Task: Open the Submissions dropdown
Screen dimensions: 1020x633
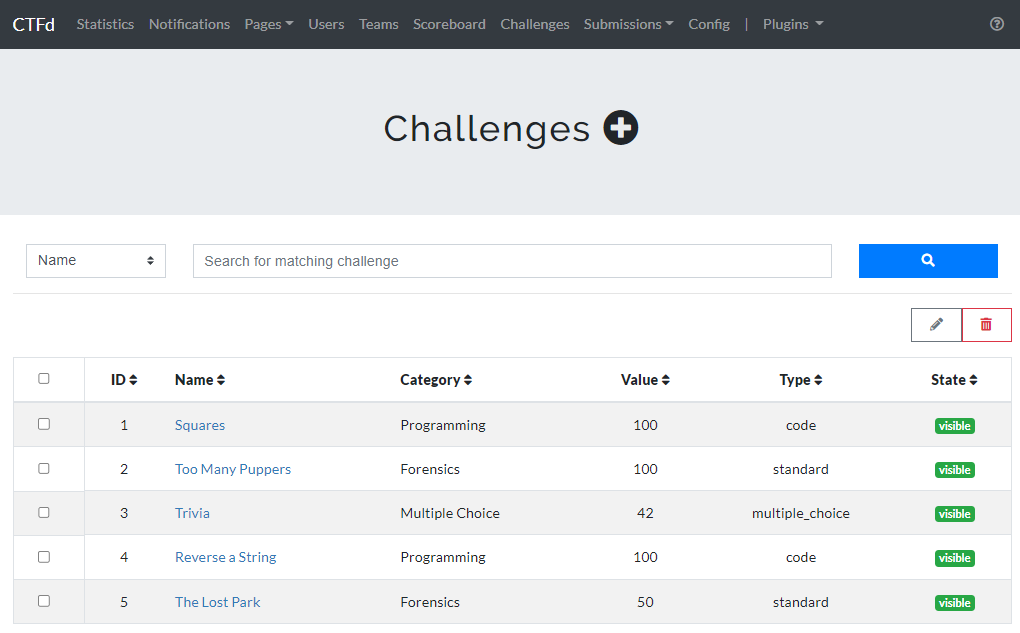Action: click(x=628, y=24)
